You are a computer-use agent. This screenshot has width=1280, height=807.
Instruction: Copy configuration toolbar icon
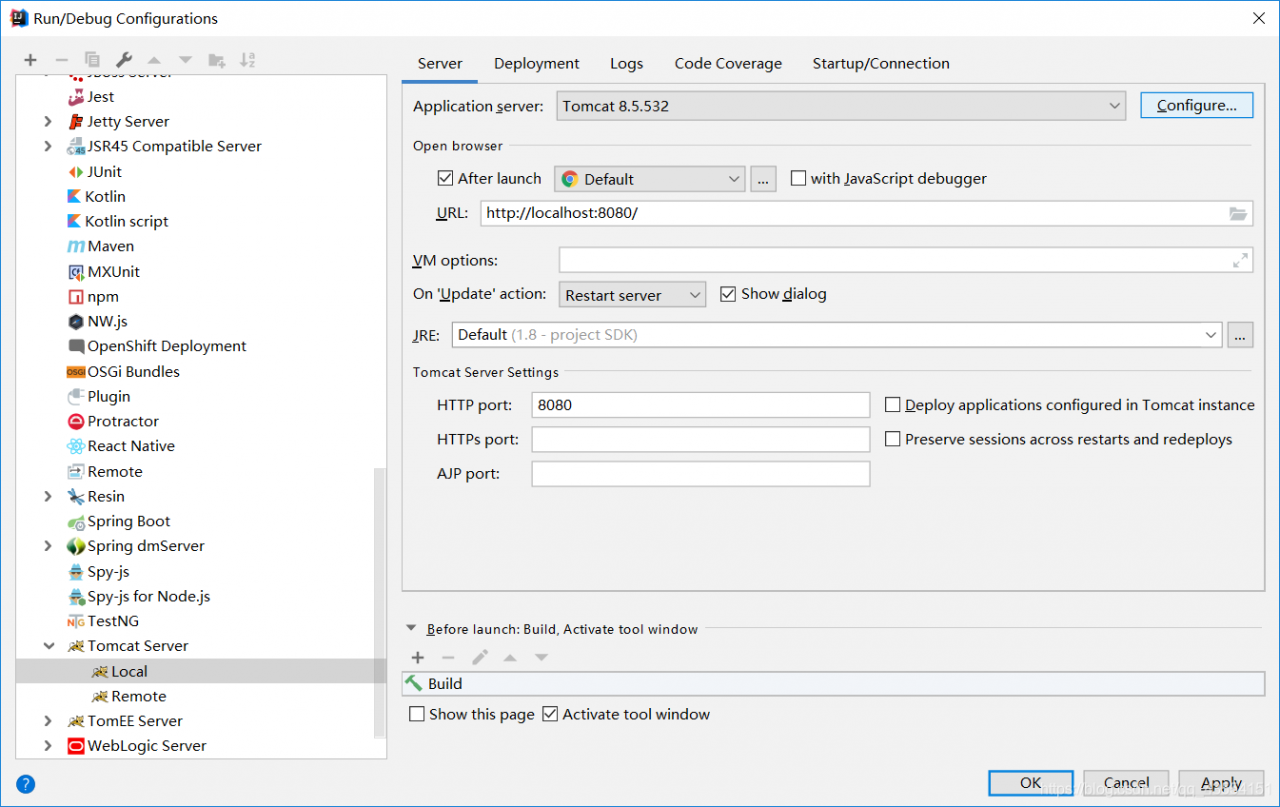pyautogui.click(x=92, y=60)
